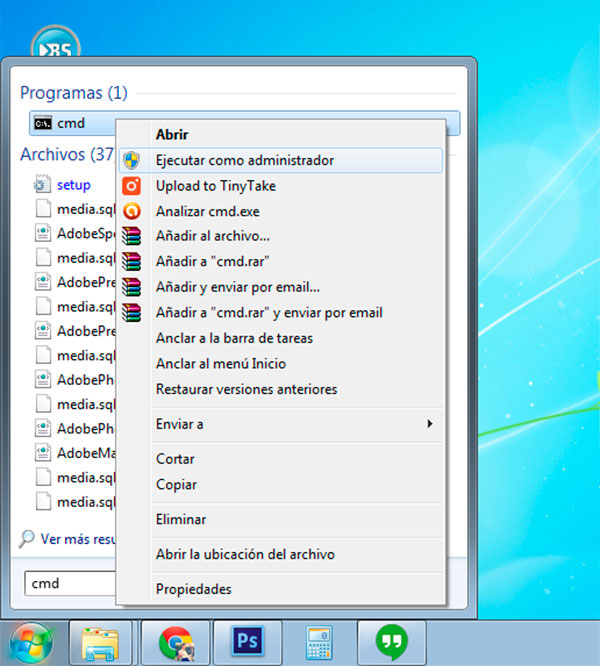Select Añadir a "cmd.rar" and send by email
This screenshot has width=600, height=666.
click(268, 313)
